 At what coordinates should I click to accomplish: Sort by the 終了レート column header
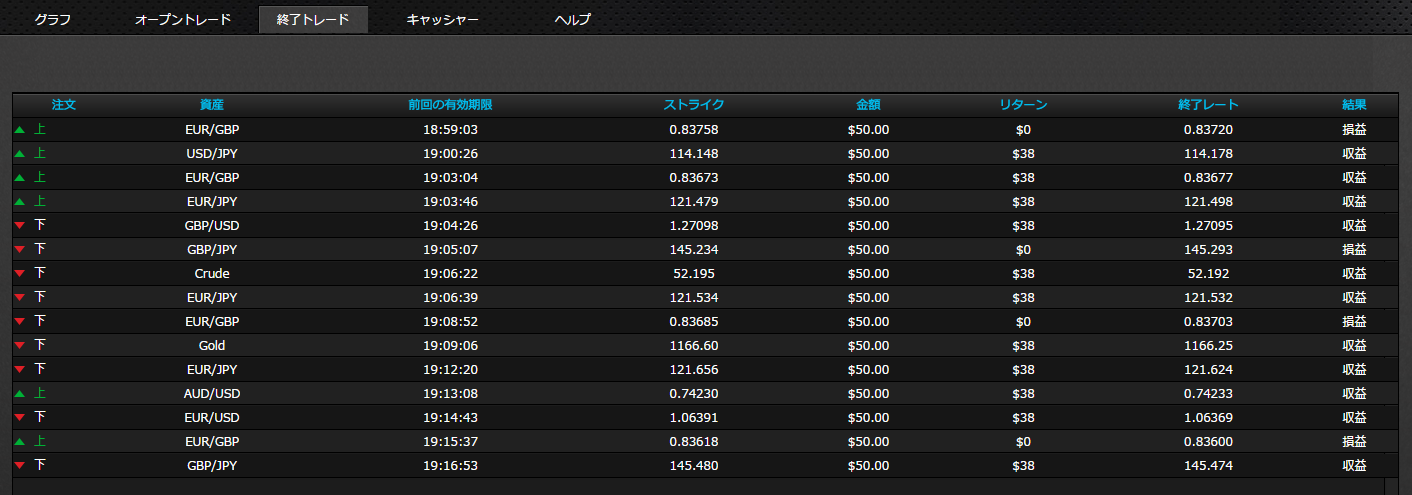pos(1208,105)
